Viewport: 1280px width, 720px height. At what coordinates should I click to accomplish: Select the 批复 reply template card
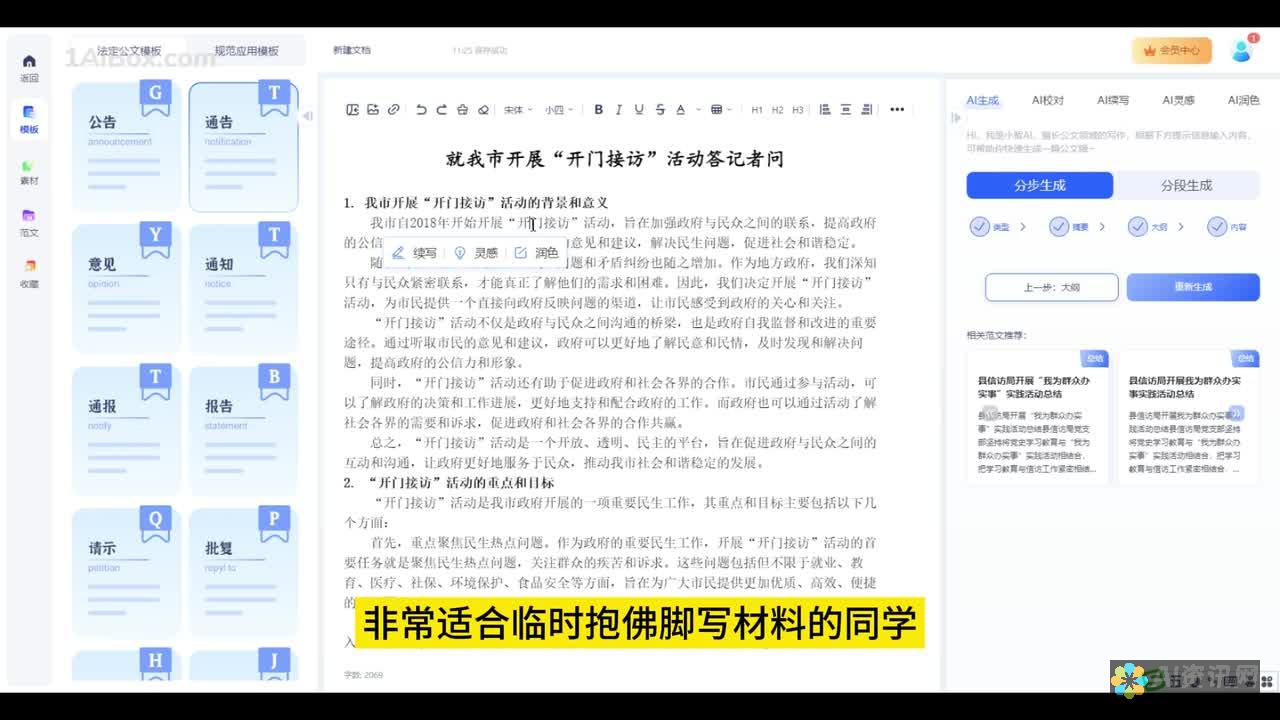(x=243, y=573)
